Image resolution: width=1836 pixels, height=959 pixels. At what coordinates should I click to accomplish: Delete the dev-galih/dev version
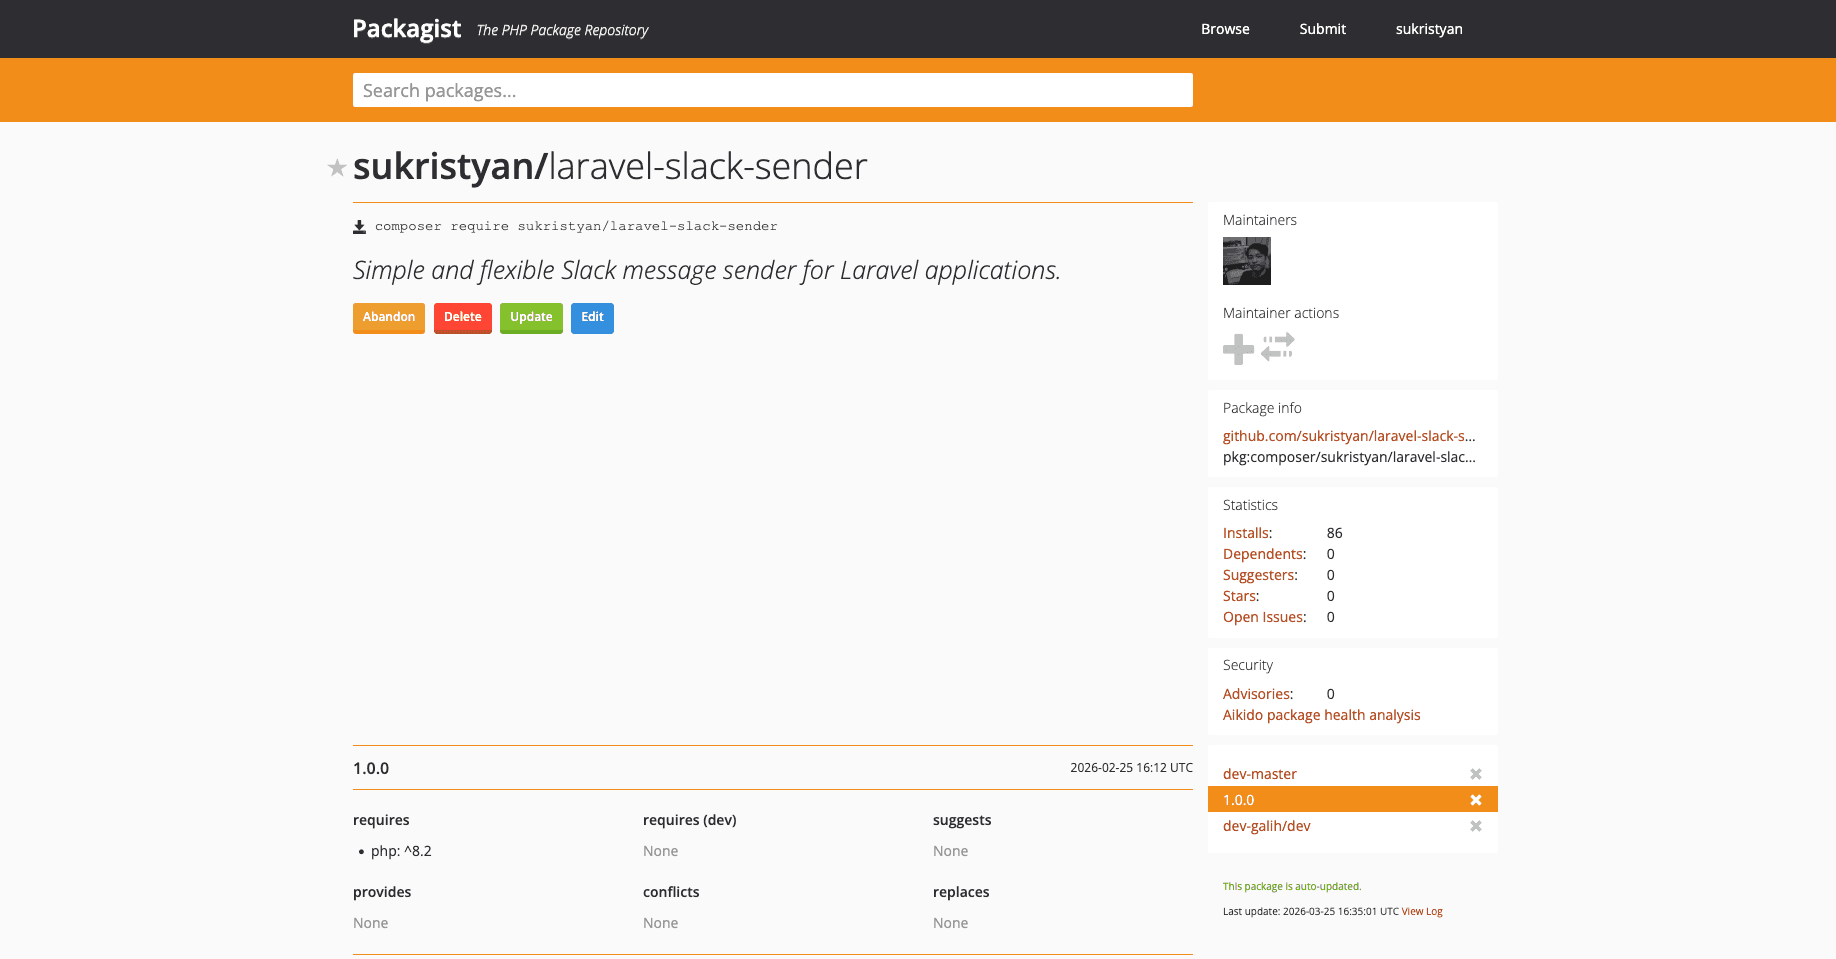1476,826
